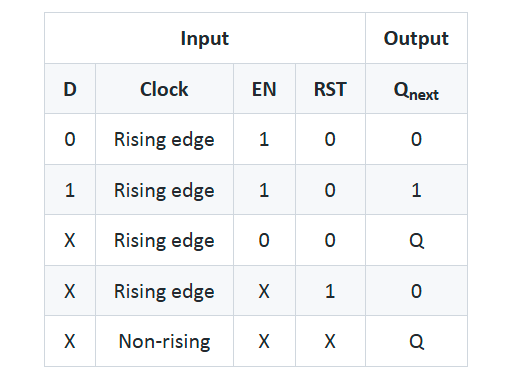This screenshot has width=506, height=382.
Task: Click the Output header cell
Action: click(x=416, y=38)
